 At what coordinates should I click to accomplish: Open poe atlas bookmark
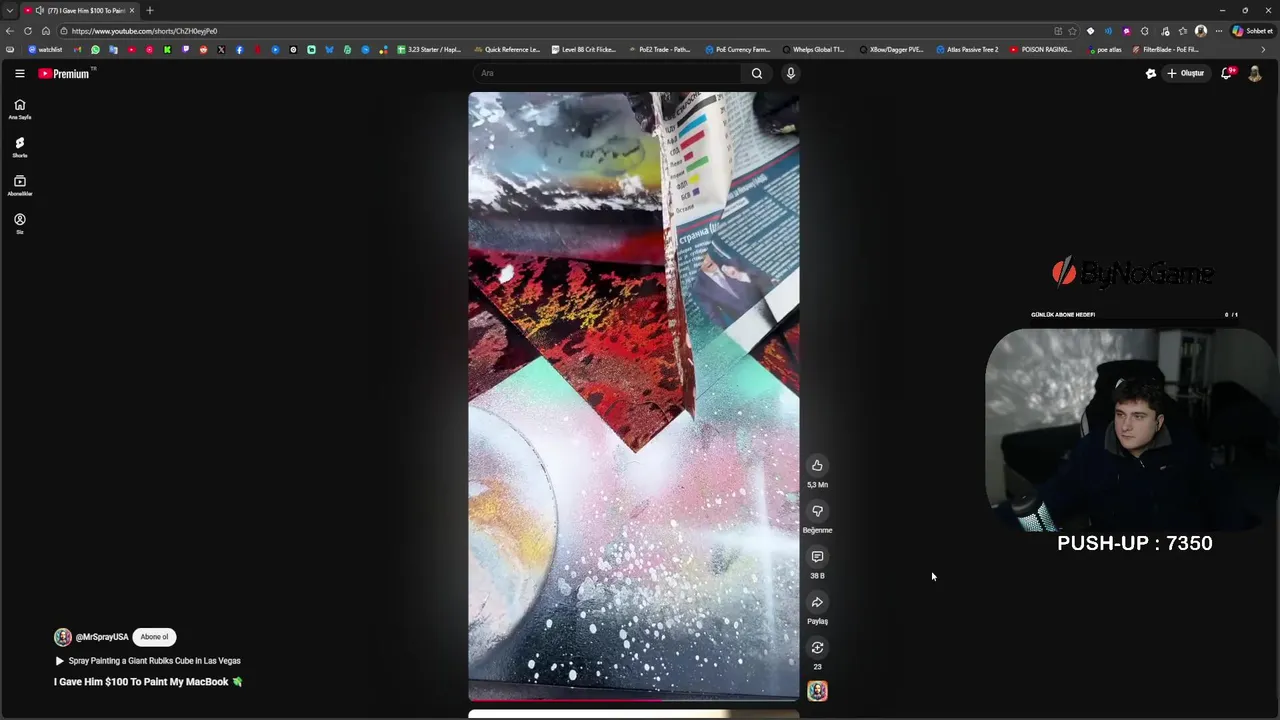pyautogui.click(x=1105, y=49)
